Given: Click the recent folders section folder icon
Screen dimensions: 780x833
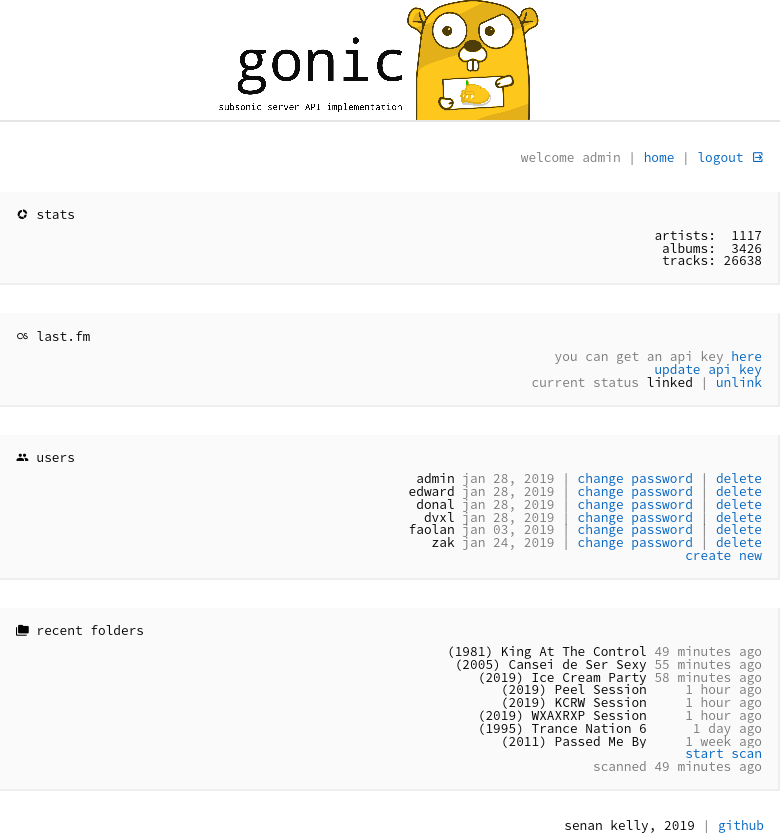Looking at the screenshot, I should click(22, 630).
